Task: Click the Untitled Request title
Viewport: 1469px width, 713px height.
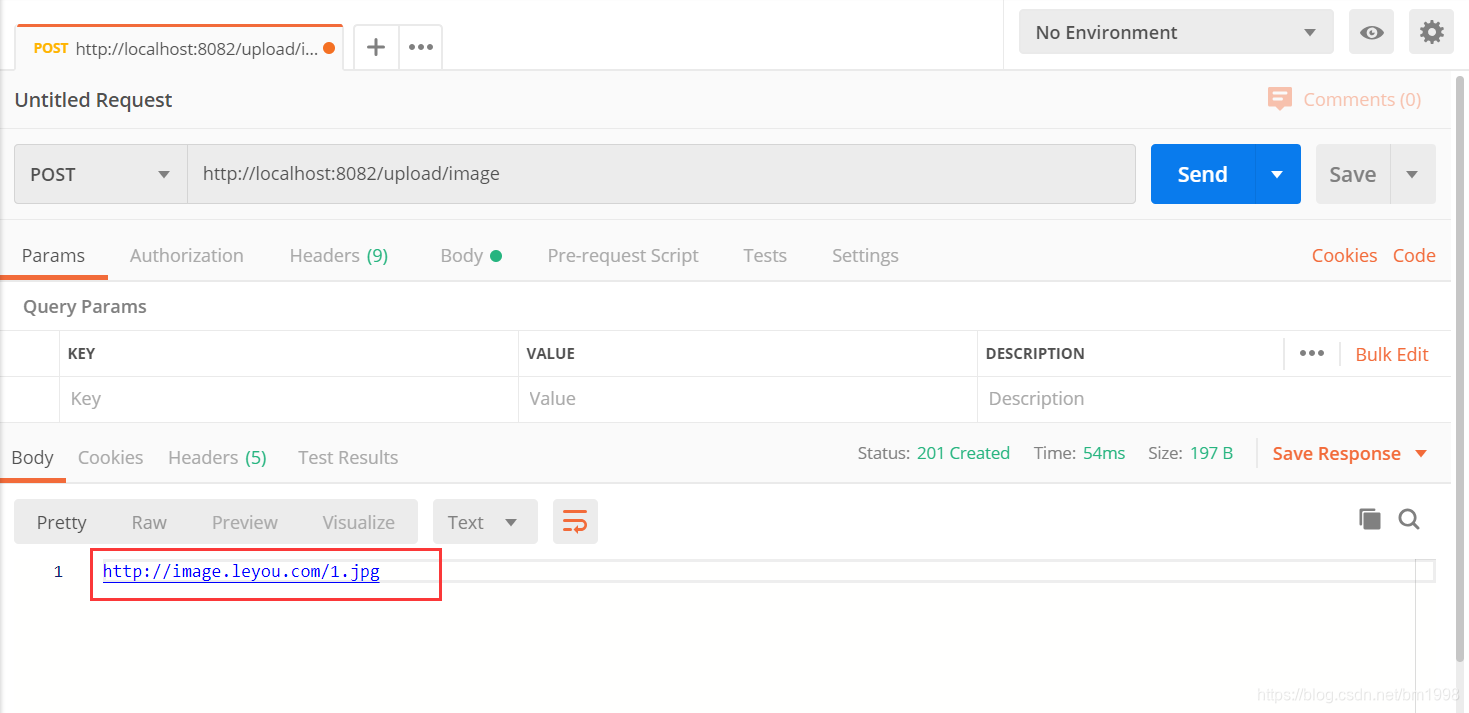Action: [93, 100]
